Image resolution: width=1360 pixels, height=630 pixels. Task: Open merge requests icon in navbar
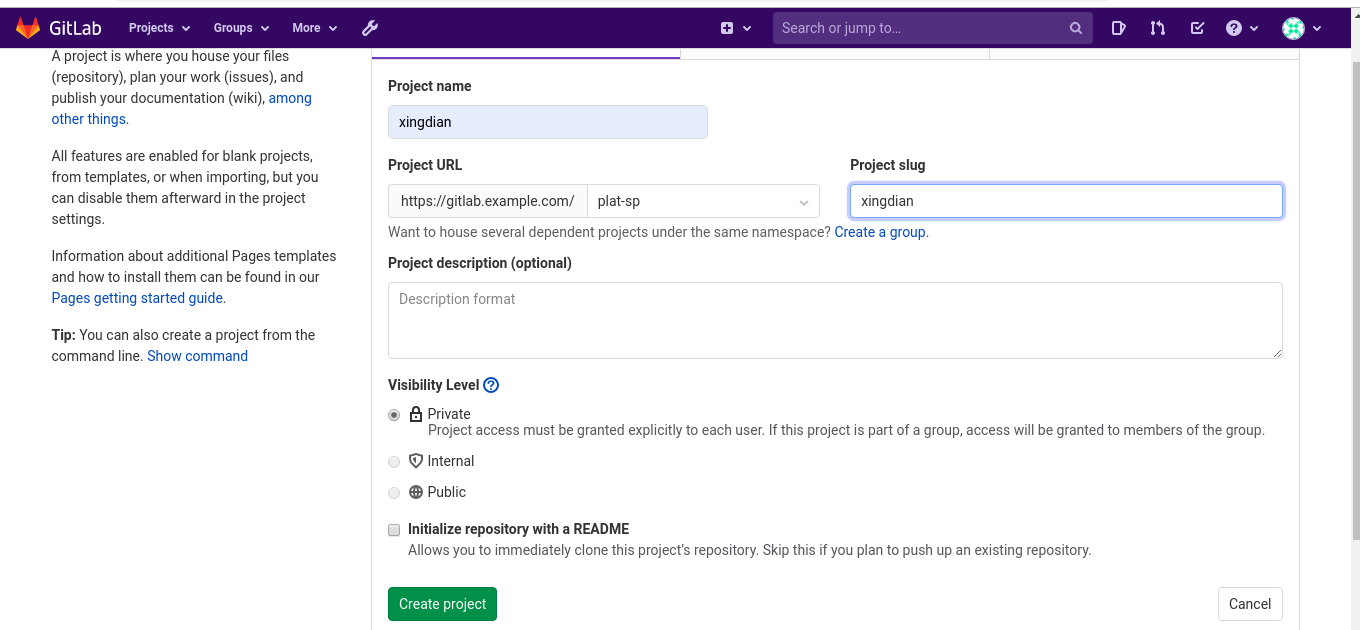click(1158, 28)
